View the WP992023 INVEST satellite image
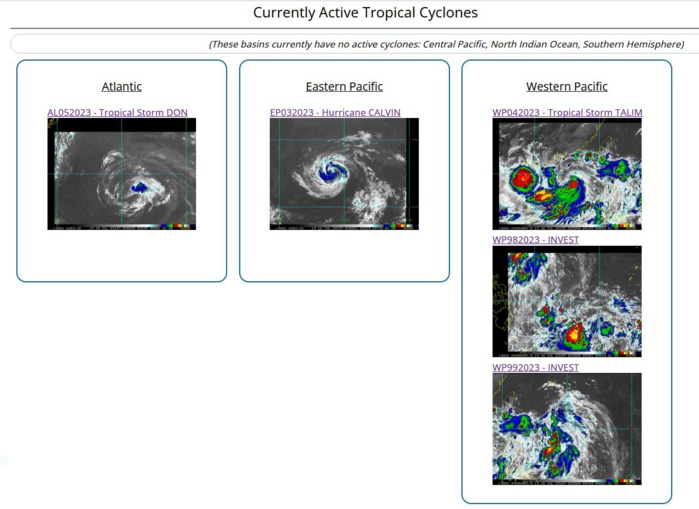This screenshot has width=699, height=509. tap(567, 429)
